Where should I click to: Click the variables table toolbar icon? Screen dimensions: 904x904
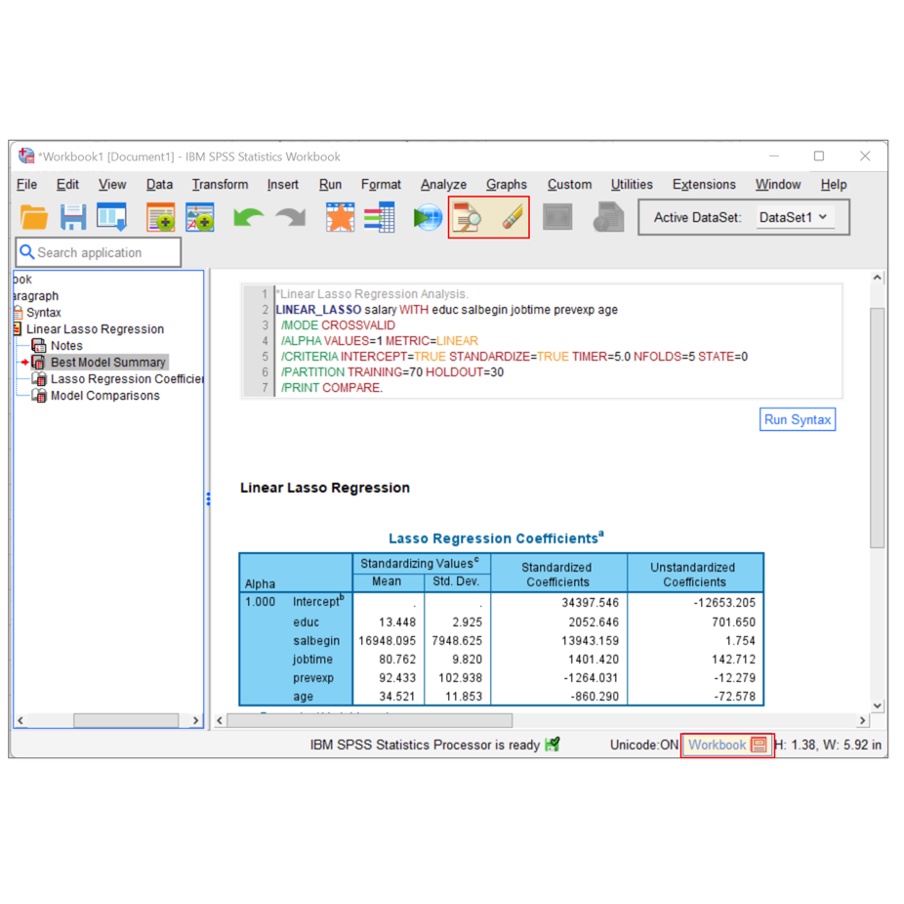coord(379,217)
